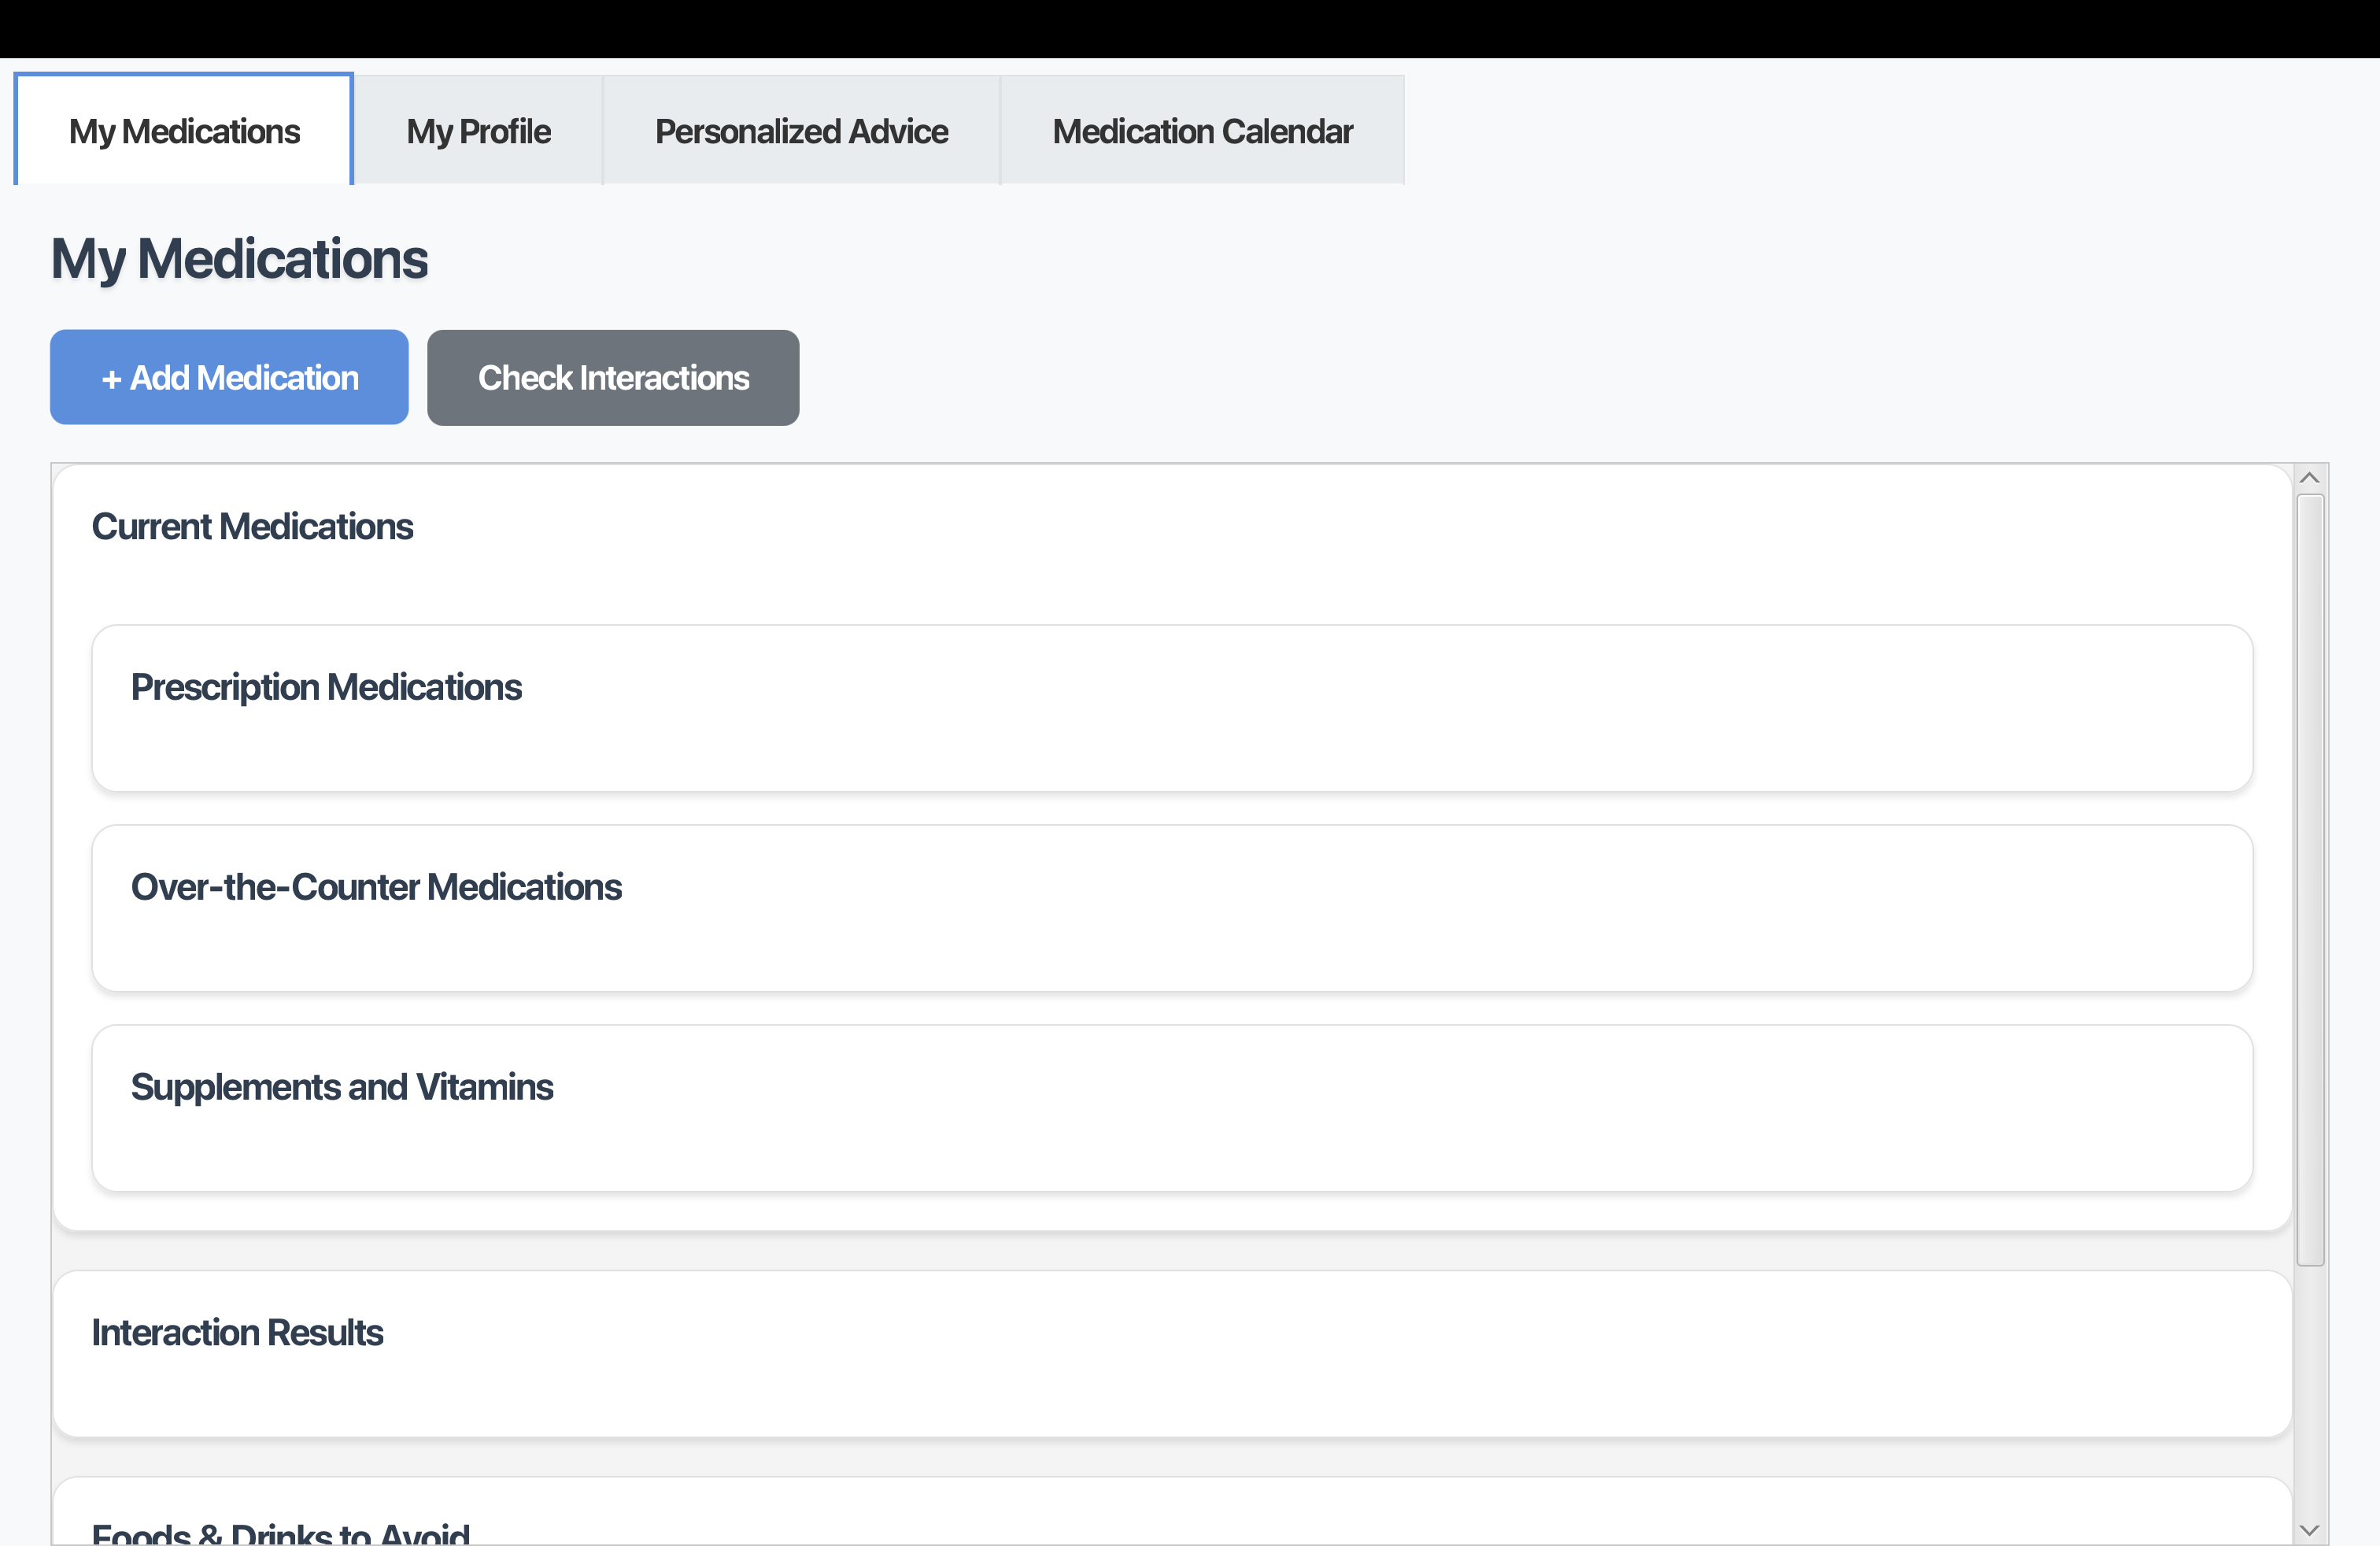Viewport: 2380px width, 1546px height.
Task: Click the Foods & Drinks to Avoid heading
Action: pyautogui.click(x=280, y=1533)
